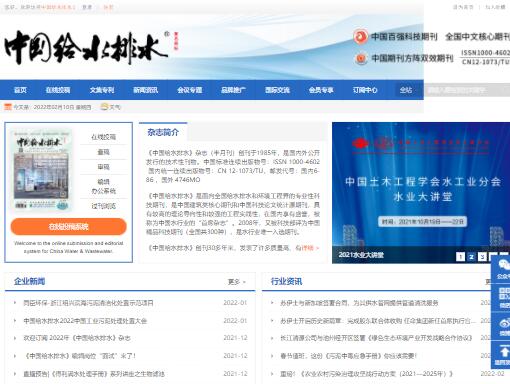Image resolution: width=510 pixels, height=384 pixels.
Task: Click the back-to-top arrow icon
Action: (x=504, y=352)
